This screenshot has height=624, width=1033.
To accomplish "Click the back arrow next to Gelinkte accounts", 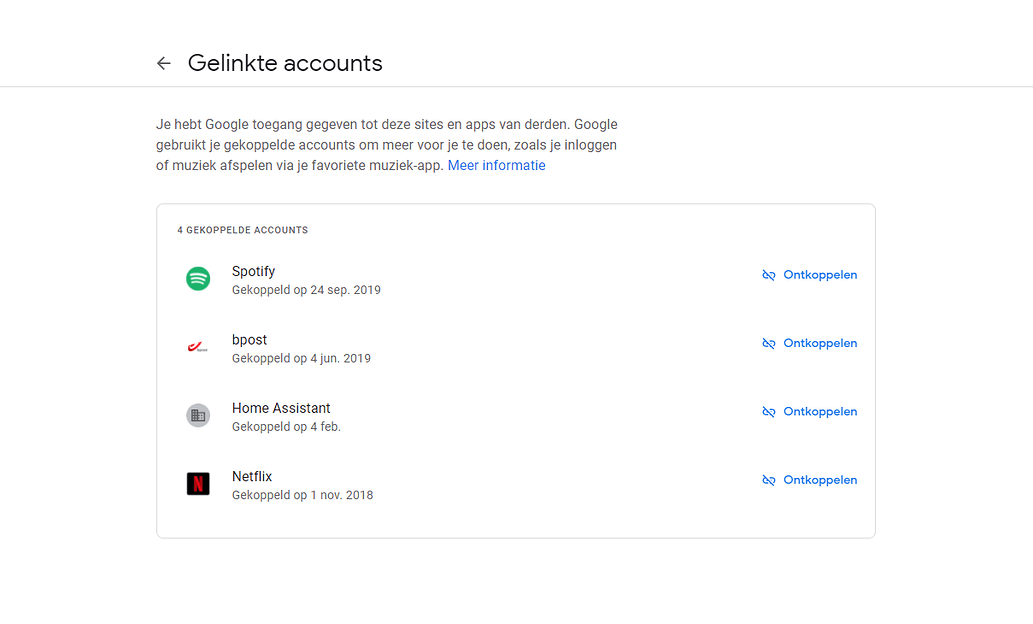I will (164, 62).
